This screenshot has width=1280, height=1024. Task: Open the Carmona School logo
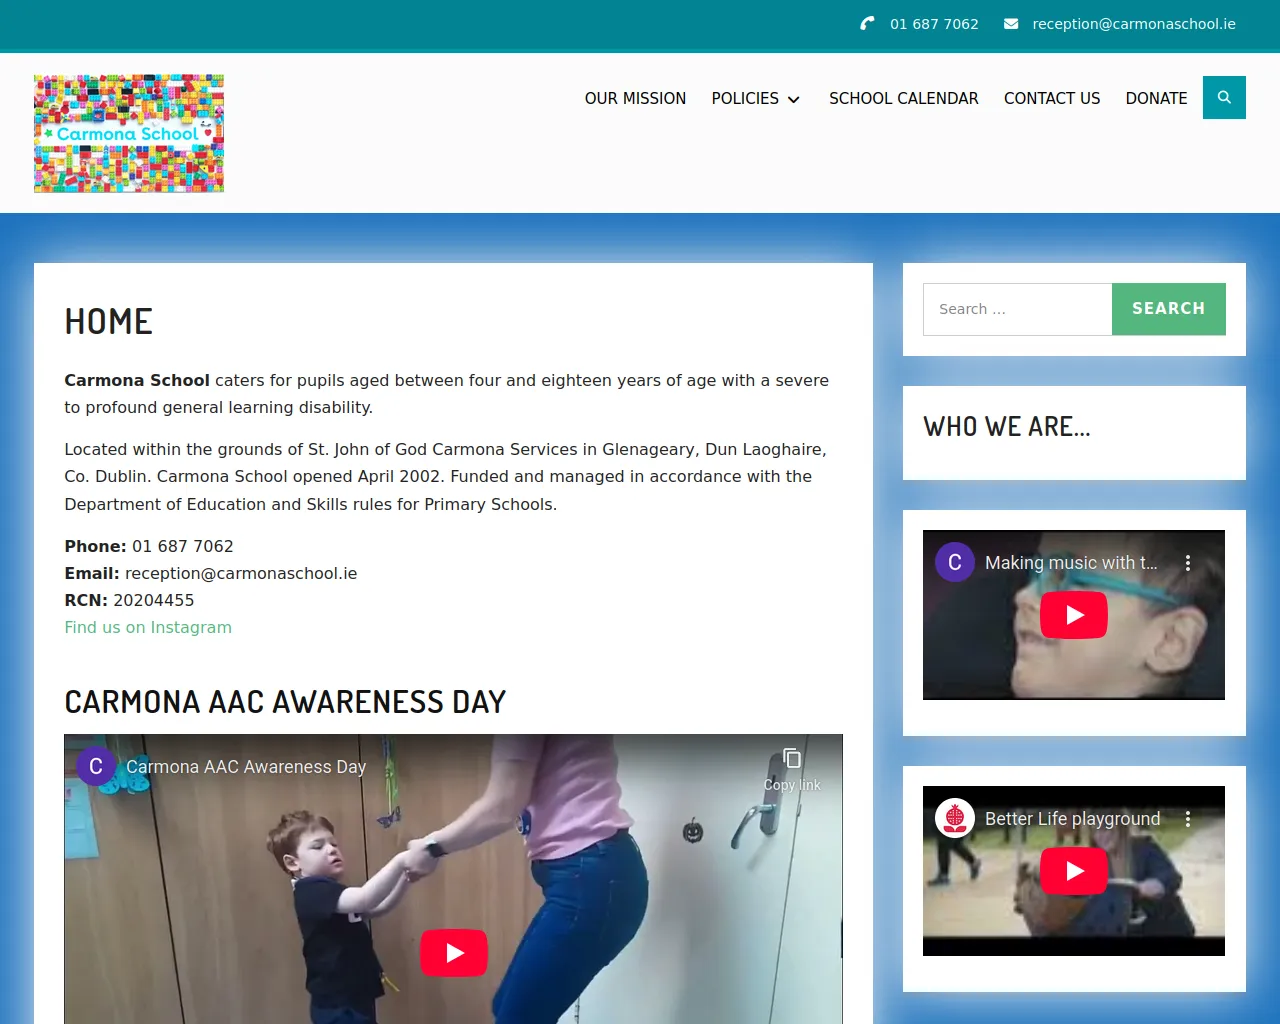129,133
